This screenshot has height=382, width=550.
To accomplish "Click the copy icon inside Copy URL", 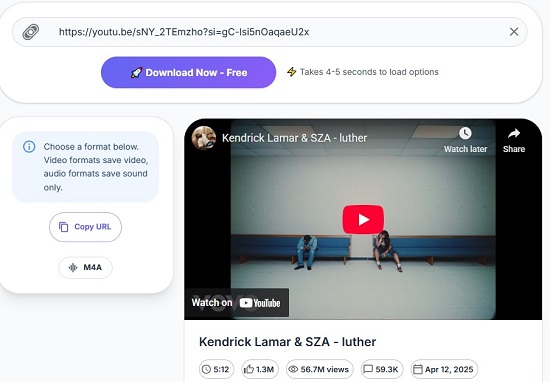I will [x=63, y=227].
